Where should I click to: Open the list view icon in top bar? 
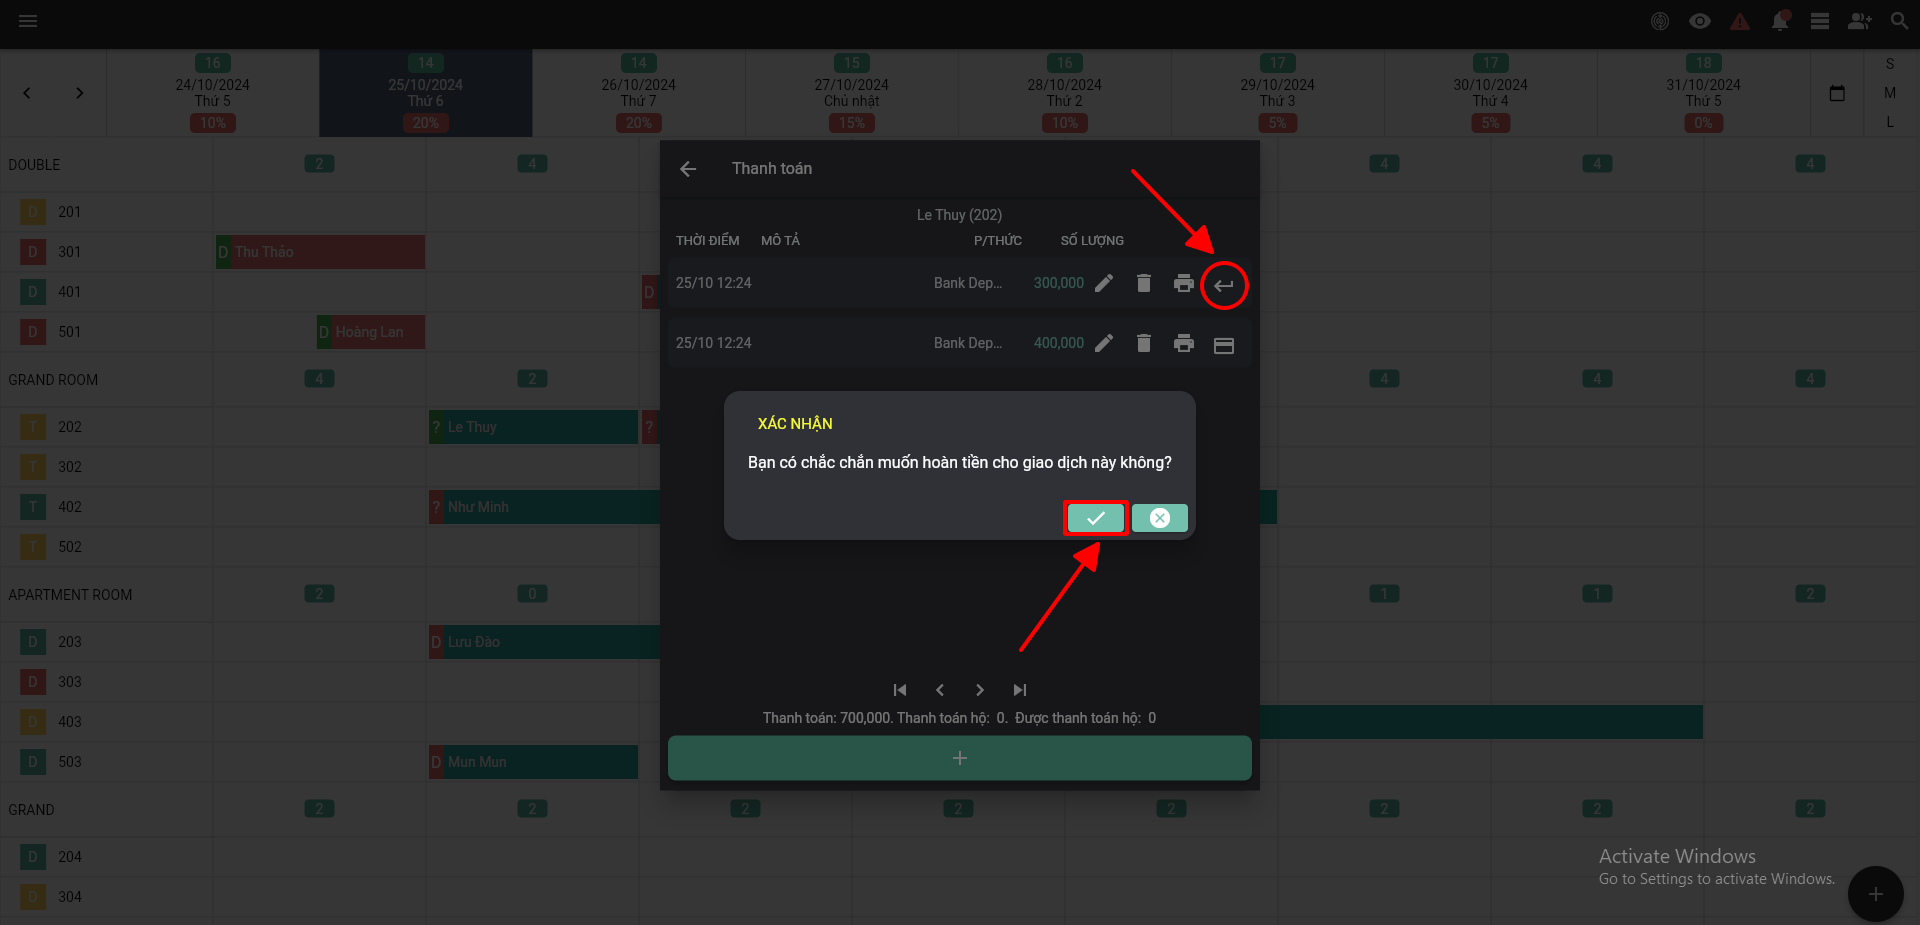click(x=1820, y=21)
